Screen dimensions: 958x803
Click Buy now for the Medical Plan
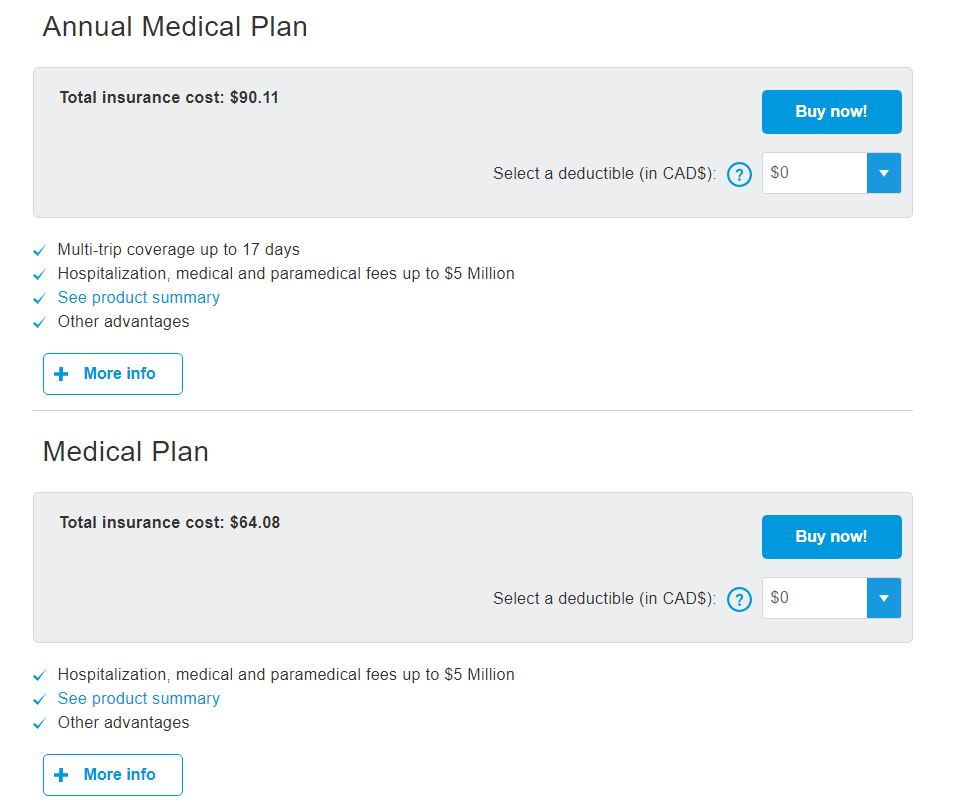point(831,536)
